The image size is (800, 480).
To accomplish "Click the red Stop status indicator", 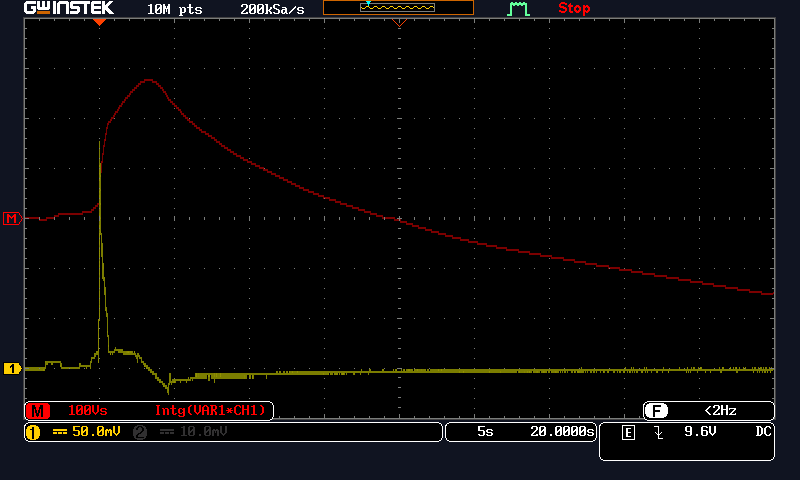I will (x=574, y=8).
